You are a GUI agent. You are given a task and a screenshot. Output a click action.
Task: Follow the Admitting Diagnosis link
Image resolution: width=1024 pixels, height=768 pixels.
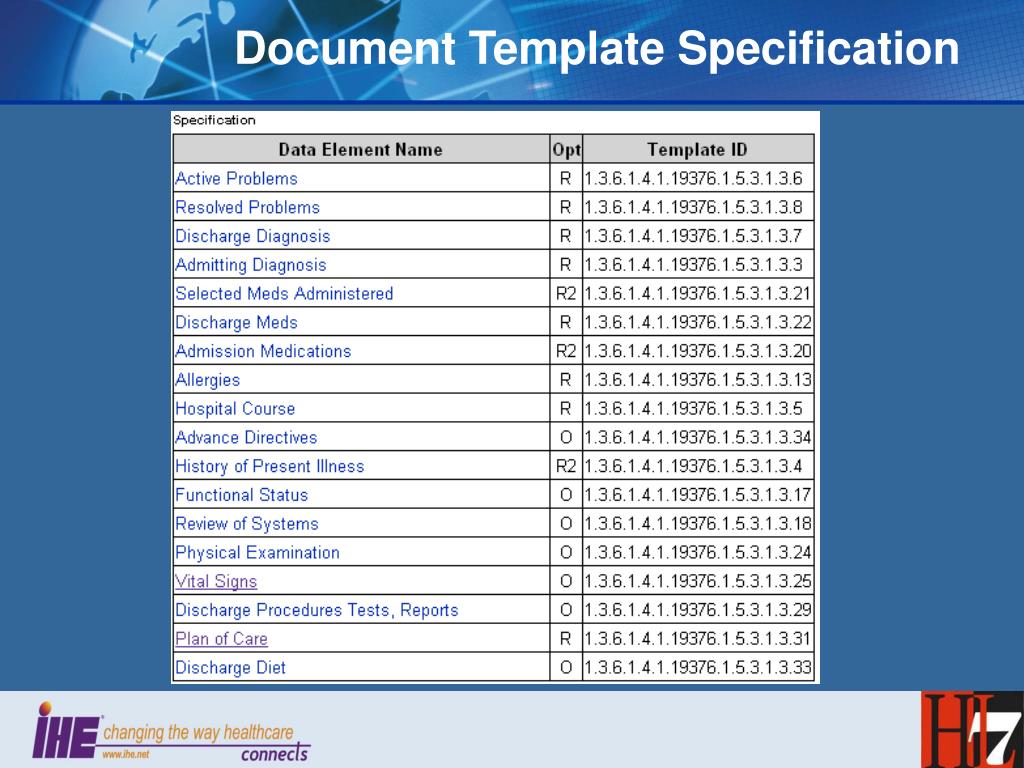pos(250,264)
